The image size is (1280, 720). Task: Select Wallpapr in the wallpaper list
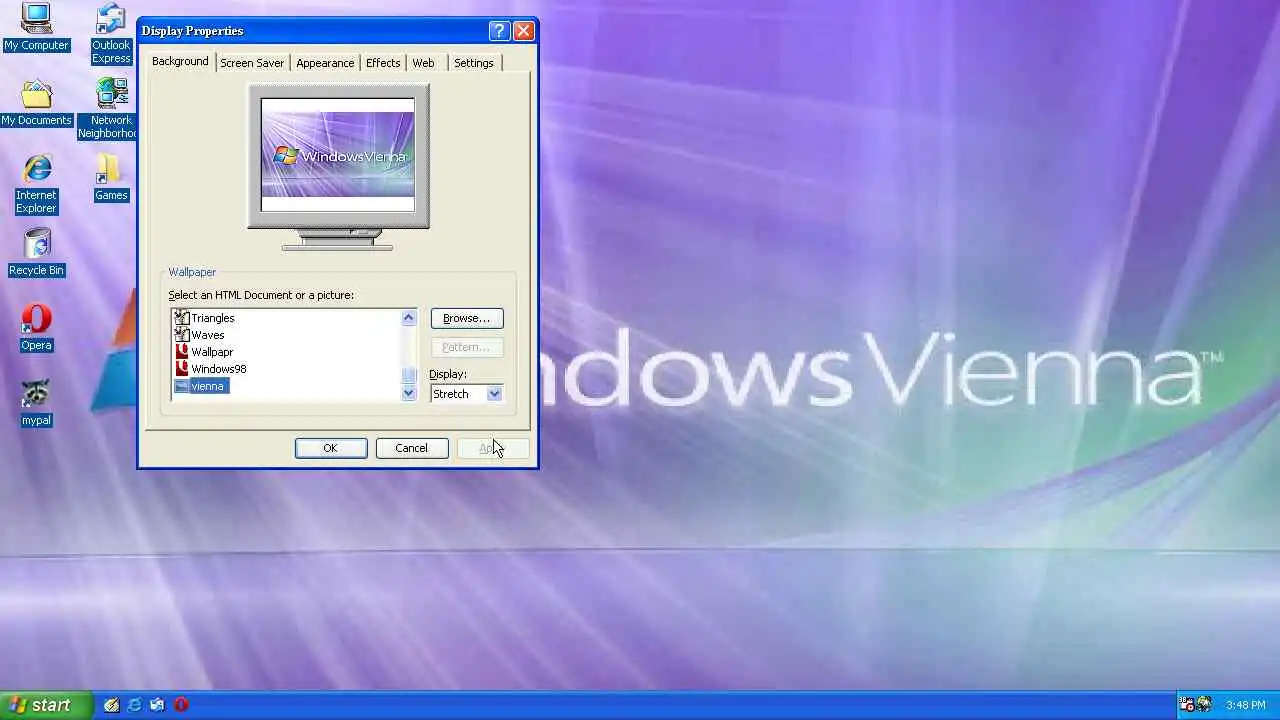tap(212, 352)
